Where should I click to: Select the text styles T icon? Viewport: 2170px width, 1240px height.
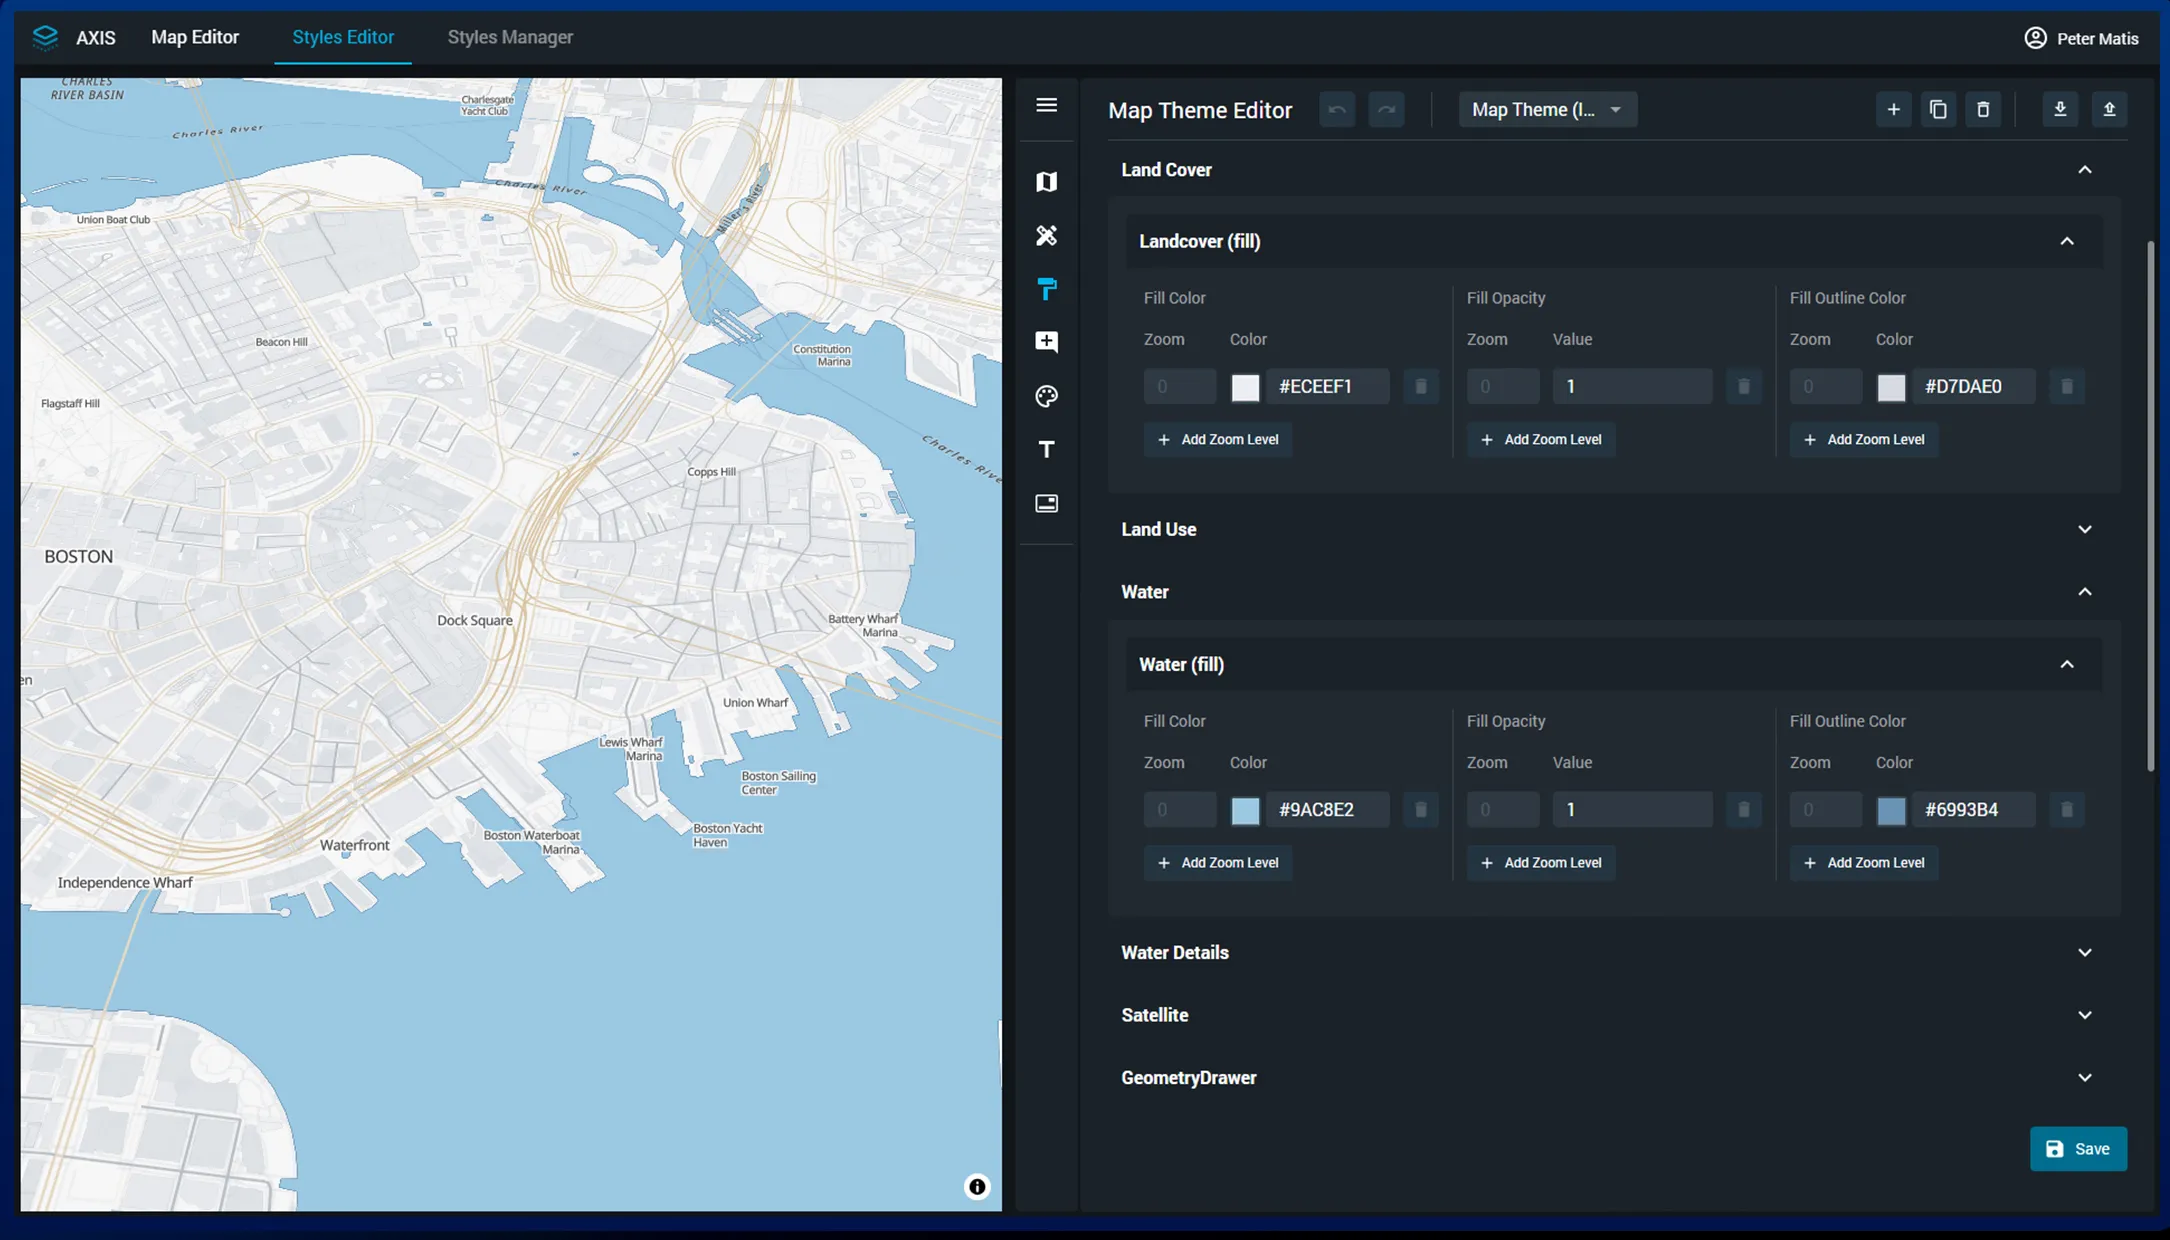point(1046,450)
